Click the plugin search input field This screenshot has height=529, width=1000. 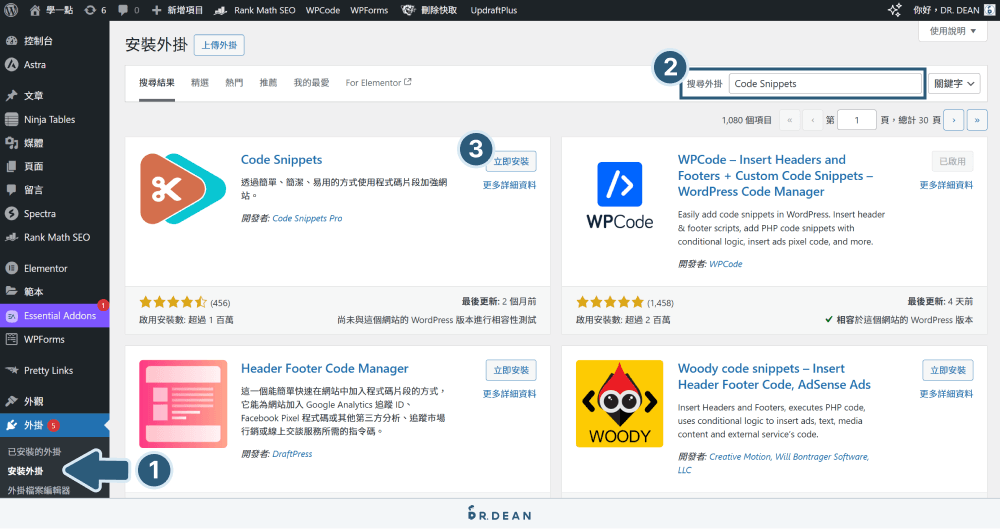tap(825, 84)
